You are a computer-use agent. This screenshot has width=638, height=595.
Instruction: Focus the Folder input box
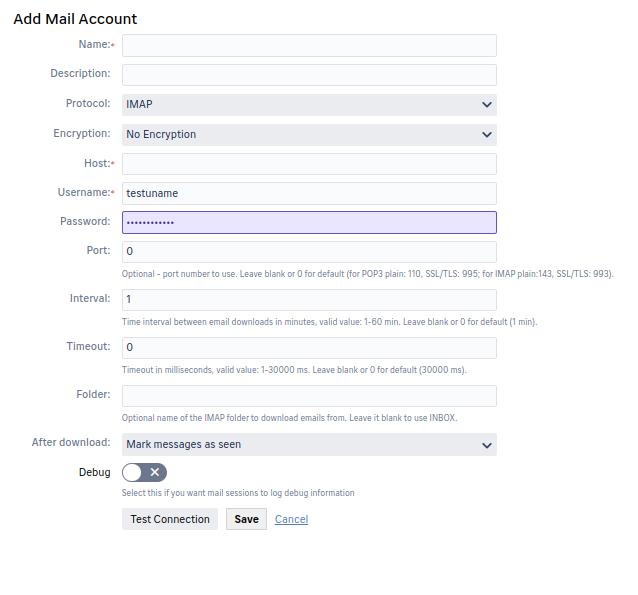click(x=309, y=396)
